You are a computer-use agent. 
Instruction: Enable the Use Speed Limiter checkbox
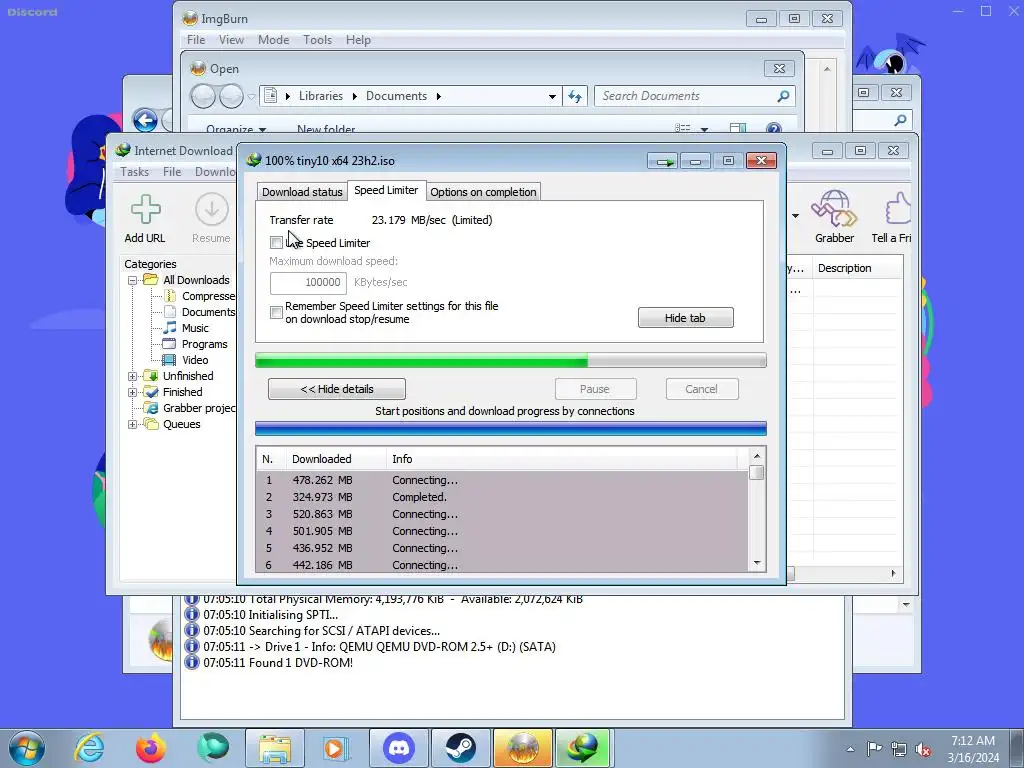(276, 243)
